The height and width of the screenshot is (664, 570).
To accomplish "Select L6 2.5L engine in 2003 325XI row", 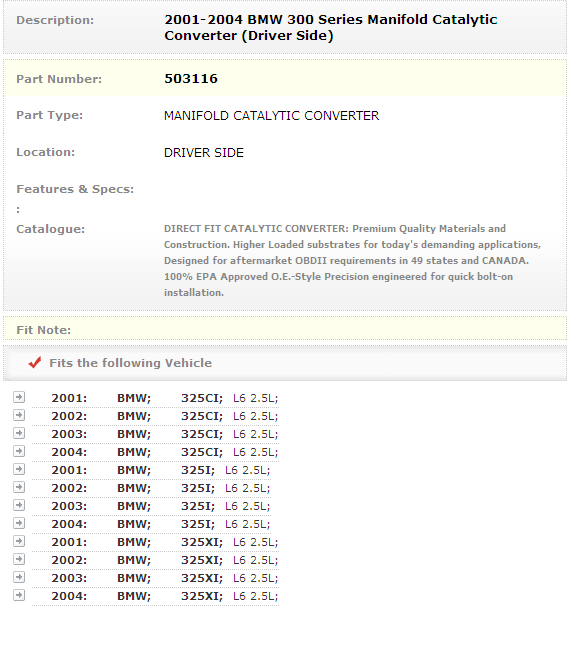I will coord(255,578).
